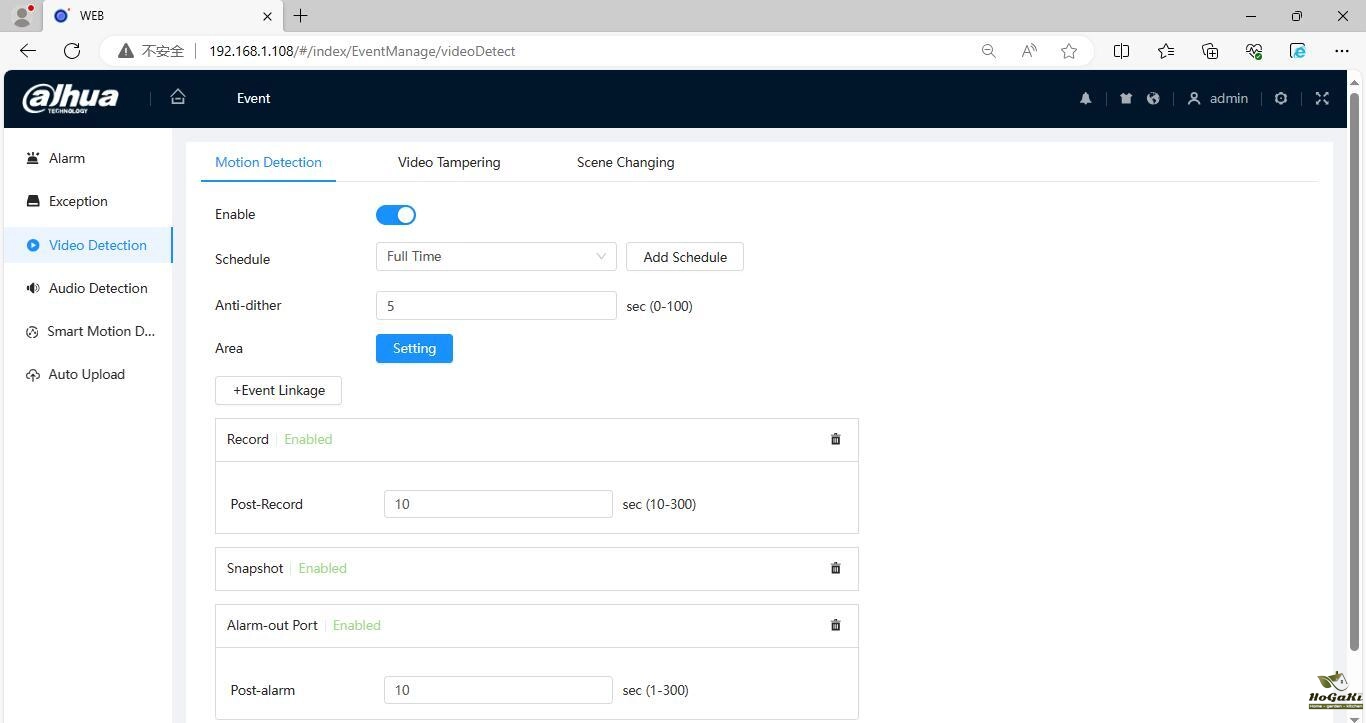Screen dimensions: 1366x723
Task: Click the page's vertical scrollbar
Action: (x=1355, y=370)
